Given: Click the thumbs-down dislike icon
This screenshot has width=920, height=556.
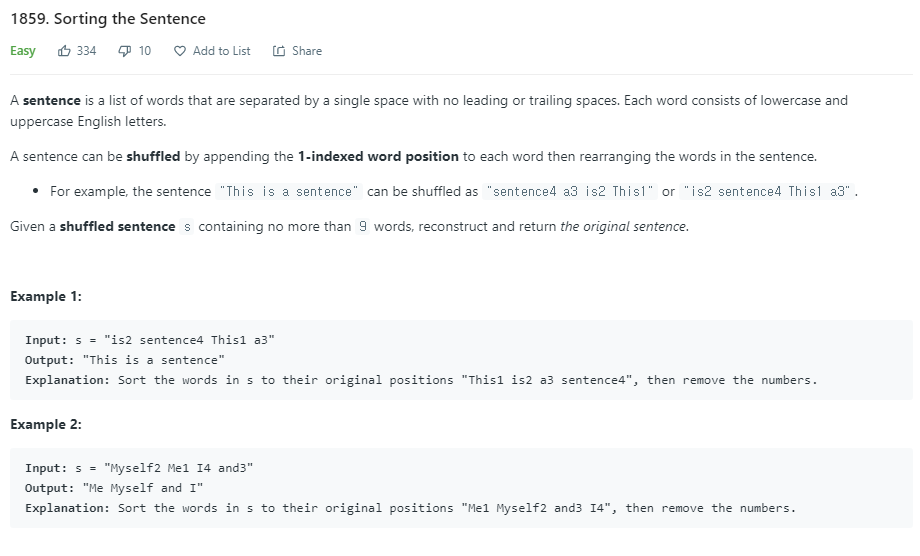Looking at the screenshot, I should (x=124, y=52).
